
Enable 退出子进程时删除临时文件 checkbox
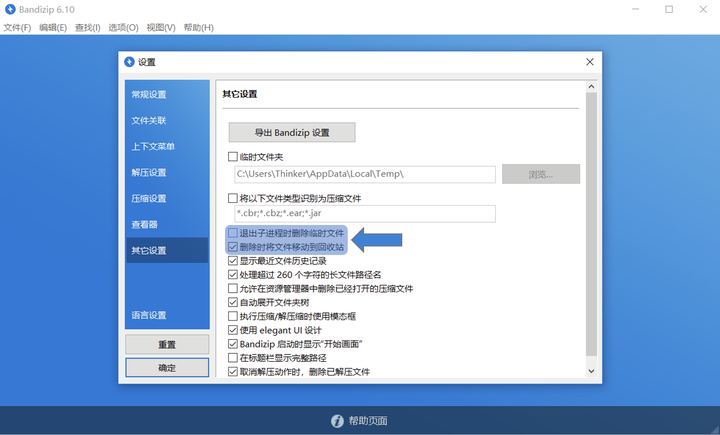(x=233, y=233)
